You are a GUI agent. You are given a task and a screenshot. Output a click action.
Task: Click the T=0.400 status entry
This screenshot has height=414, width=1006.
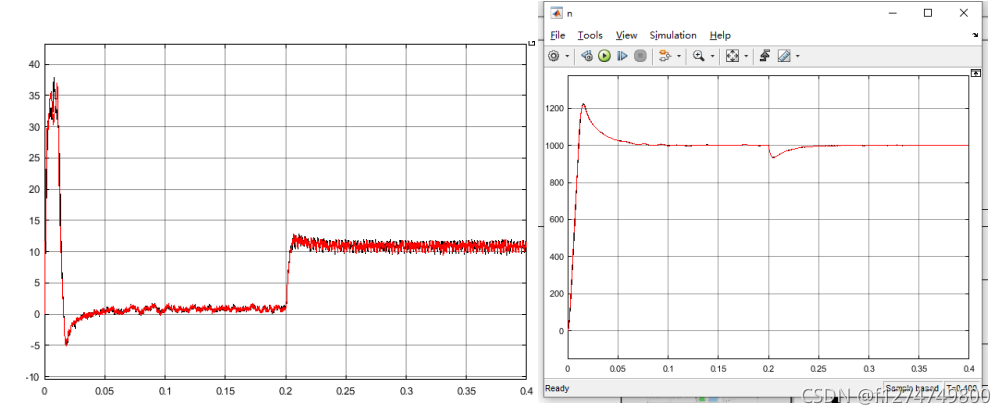click(x=961, y=388)
